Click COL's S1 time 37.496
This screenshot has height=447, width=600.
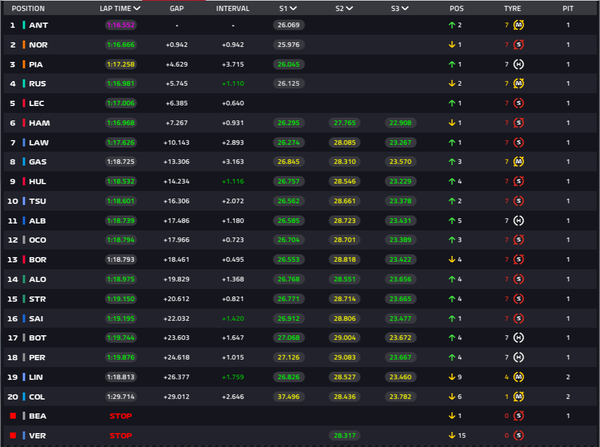(x=289, y=396)
